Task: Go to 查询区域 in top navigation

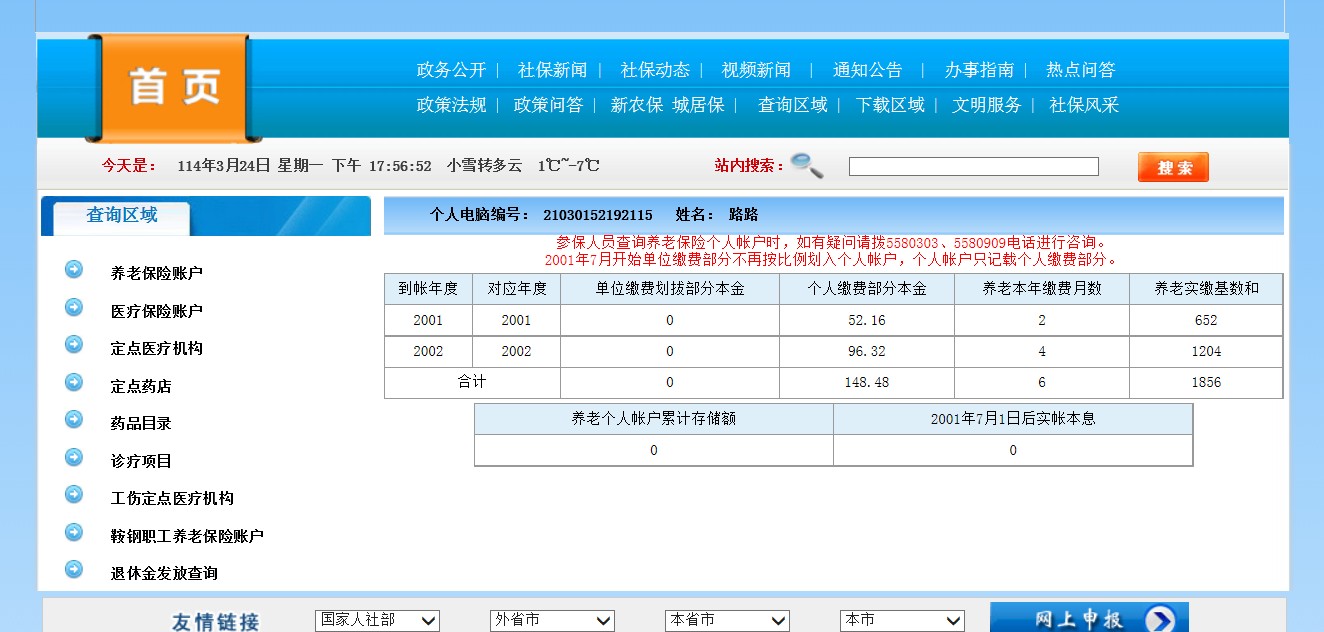Action: (x=793, y=105)
